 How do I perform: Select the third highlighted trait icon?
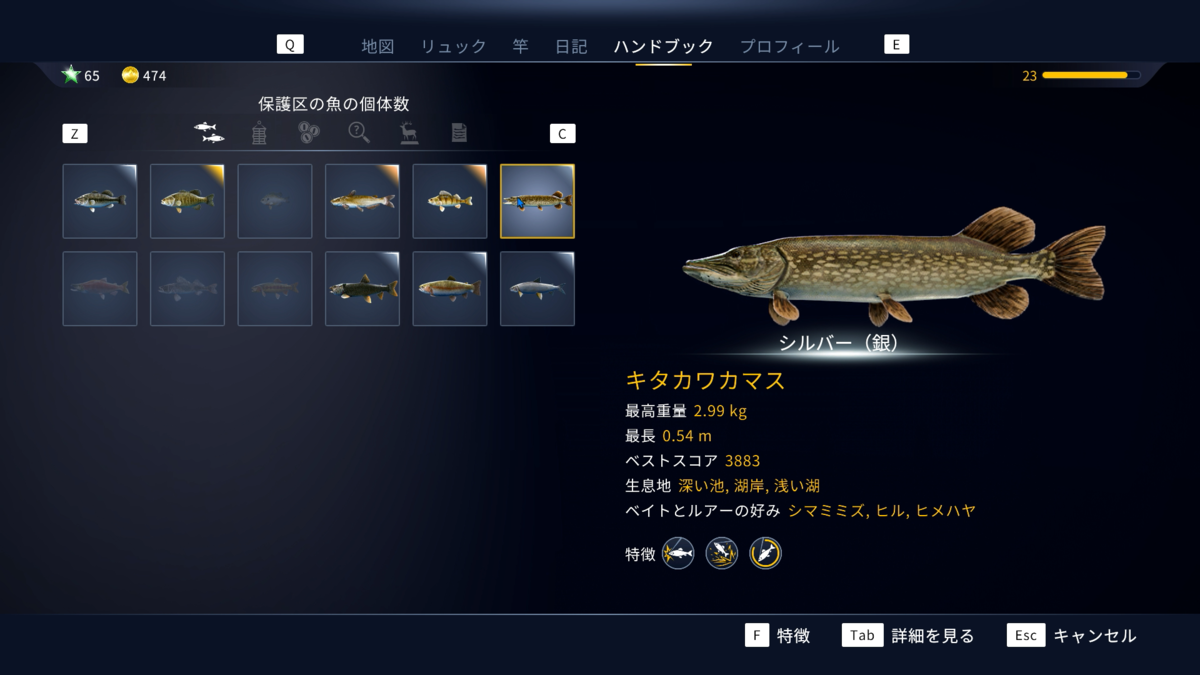coord(766,553)
